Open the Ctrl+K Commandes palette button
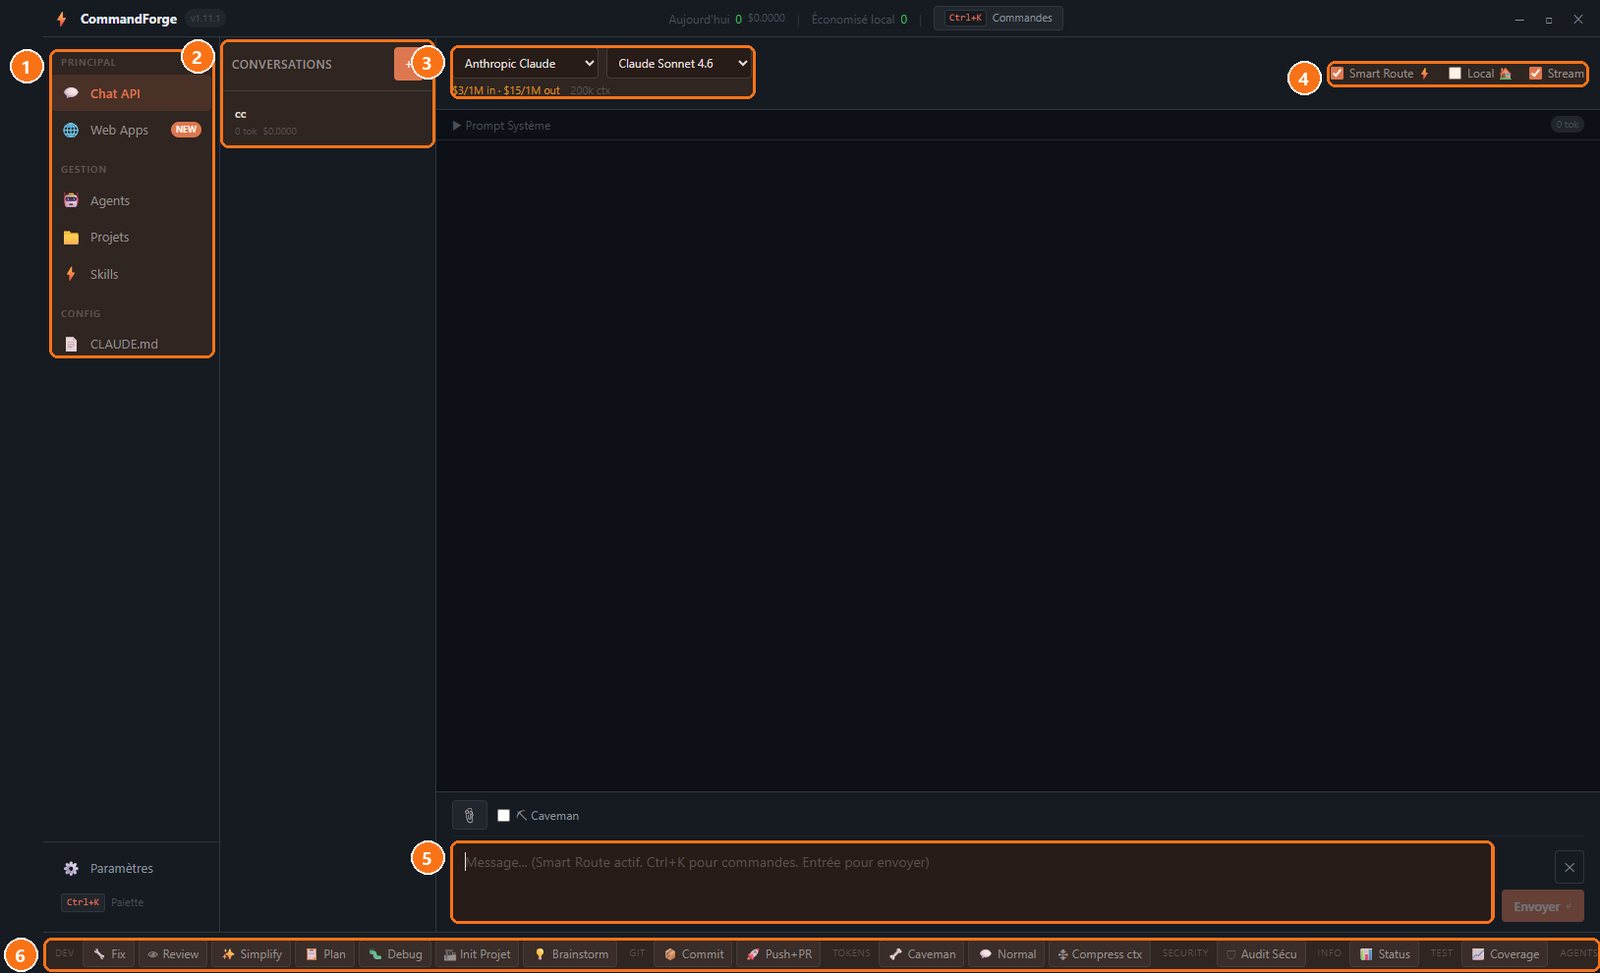1600x973 pixels. tap(998, 18)
